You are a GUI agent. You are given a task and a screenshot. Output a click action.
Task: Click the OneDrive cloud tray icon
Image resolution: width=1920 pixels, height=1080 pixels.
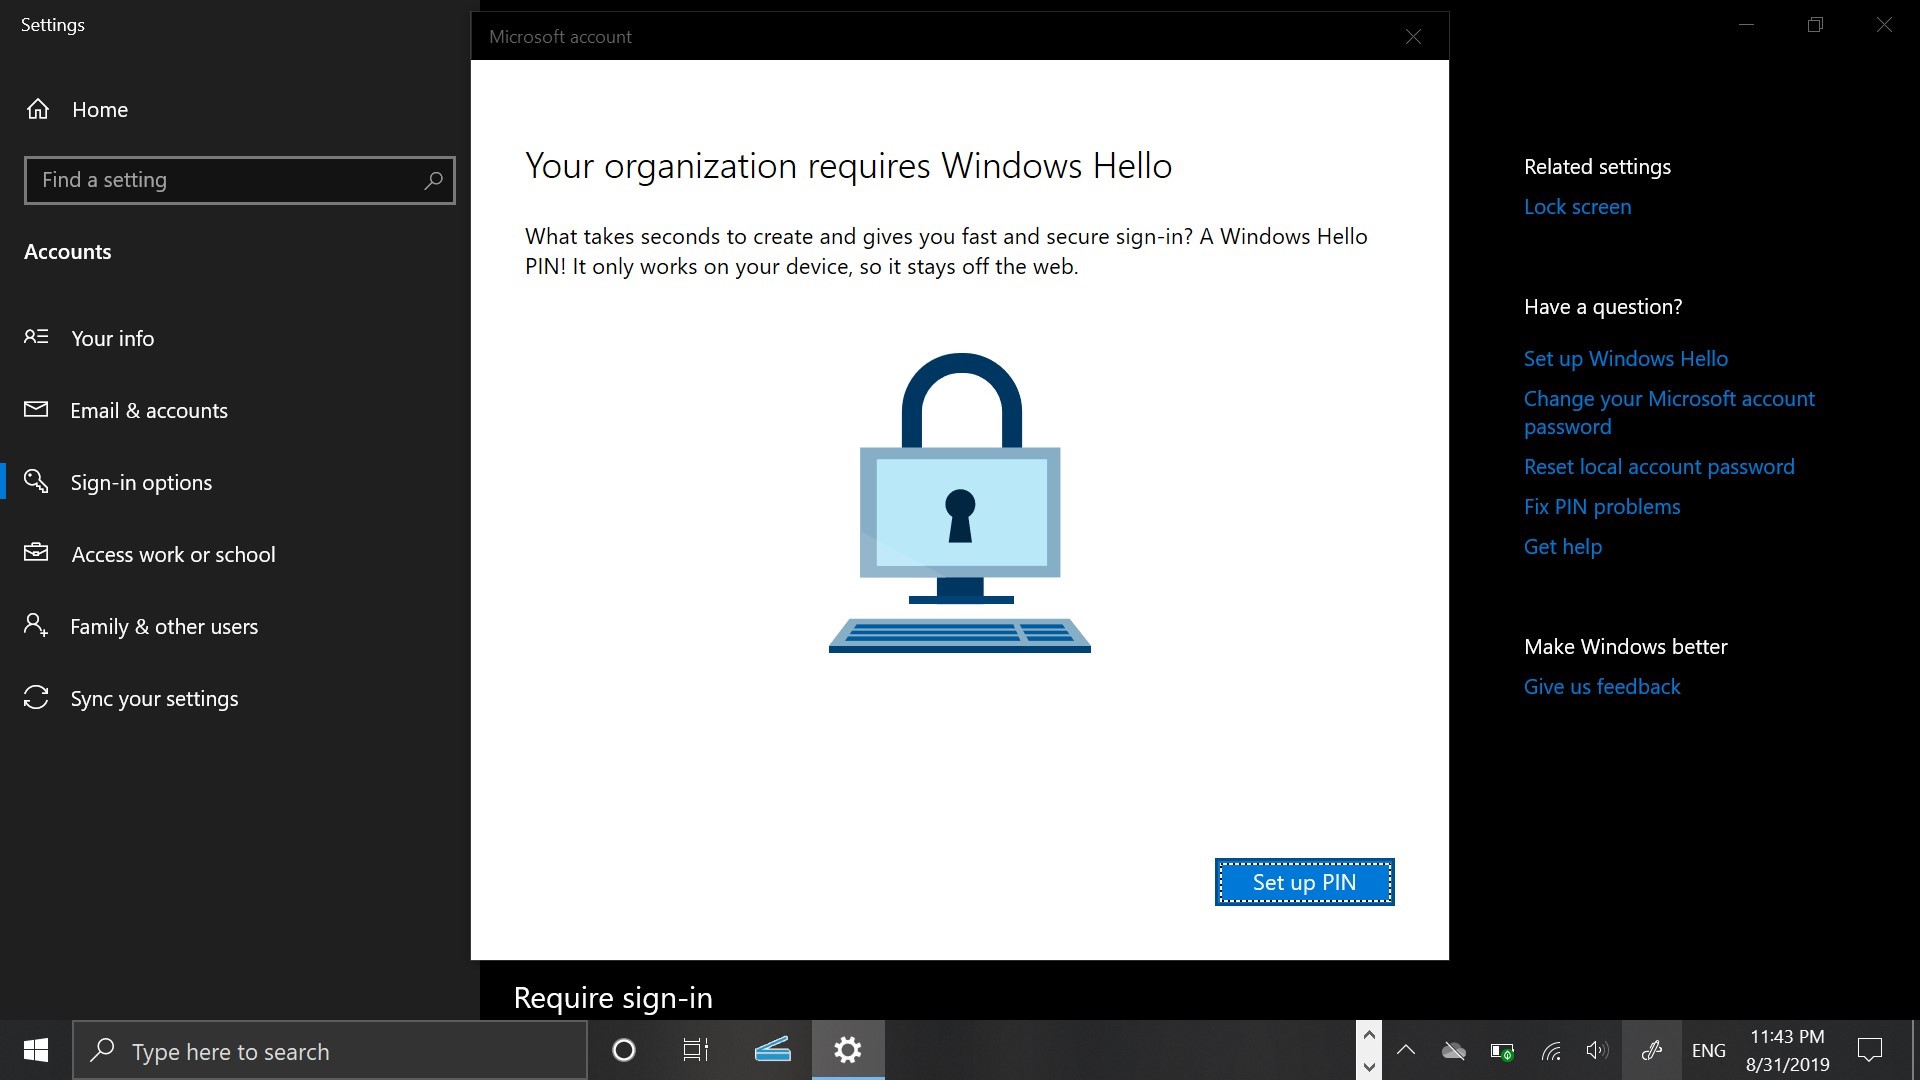(x=1454, y=1050)
